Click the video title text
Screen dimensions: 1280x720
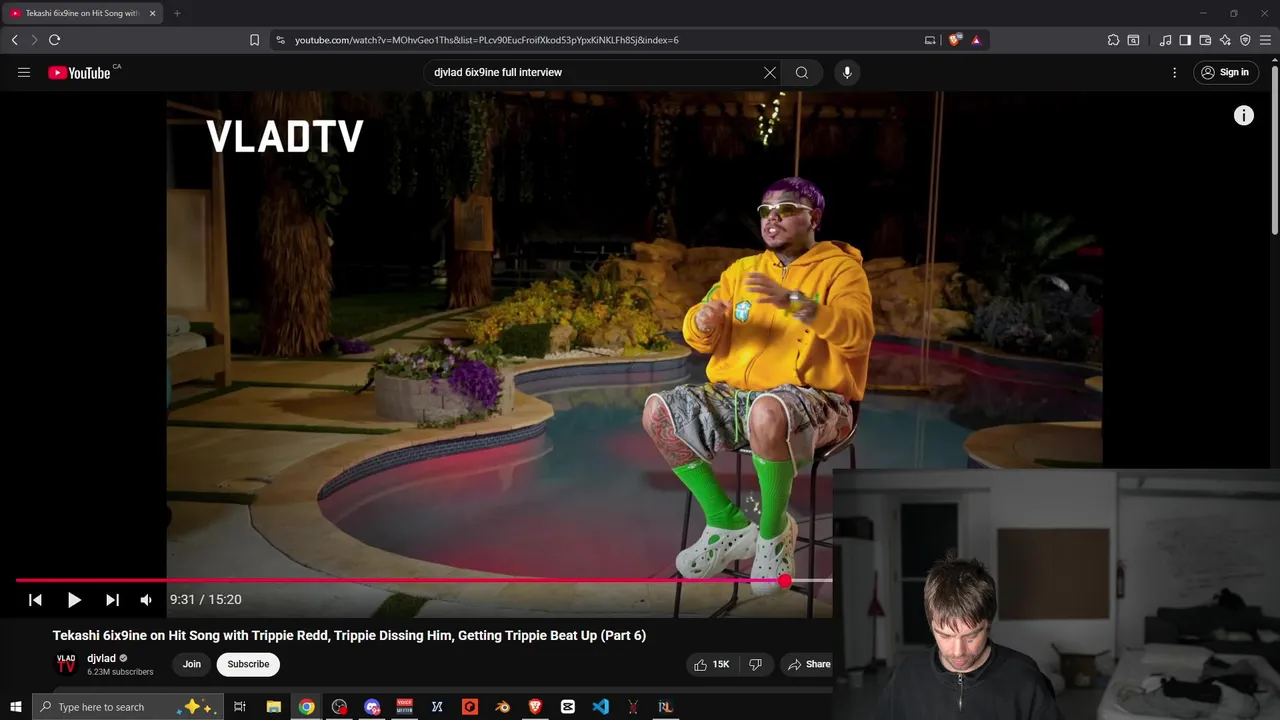pos(349,635)
